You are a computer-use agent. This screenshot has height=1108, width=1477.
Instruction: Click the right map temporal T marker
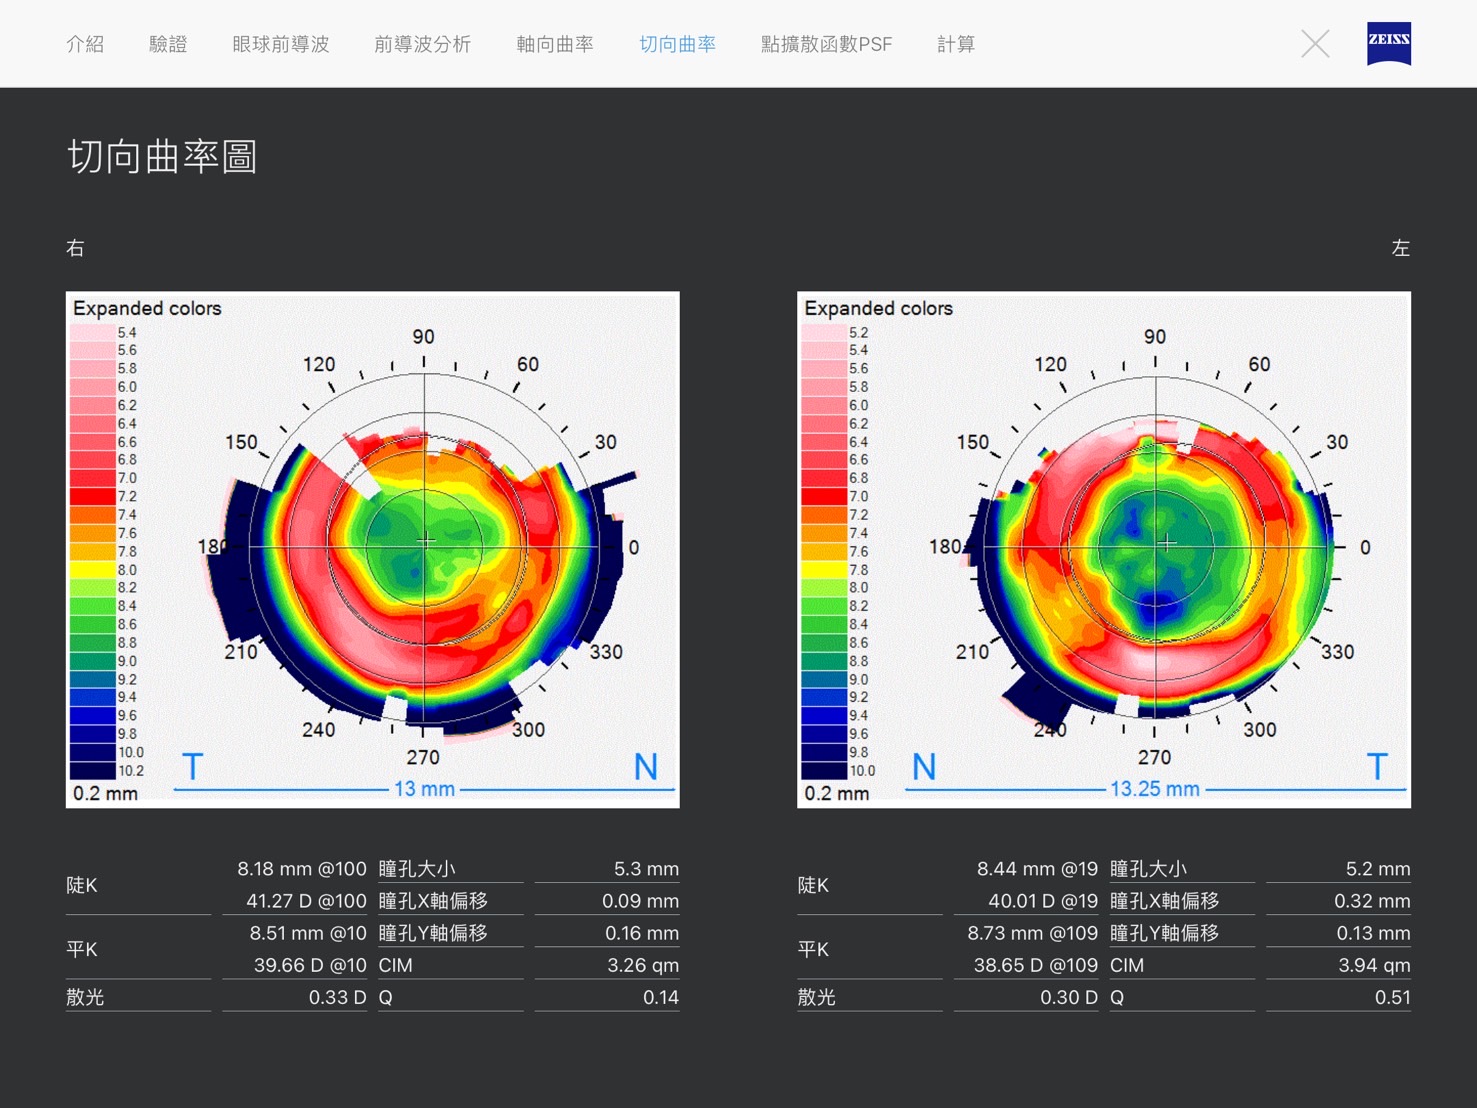[192, 767]
